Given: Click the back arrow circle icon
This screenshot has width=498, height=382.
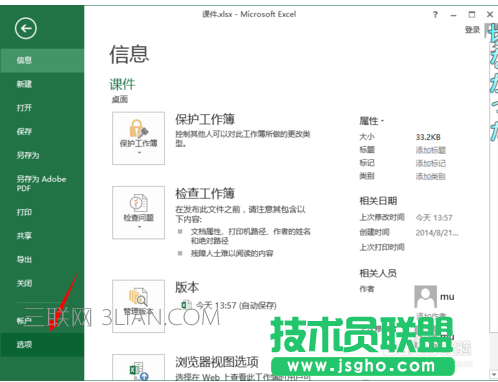Looking at the screenshot, I should click(26, 28).
